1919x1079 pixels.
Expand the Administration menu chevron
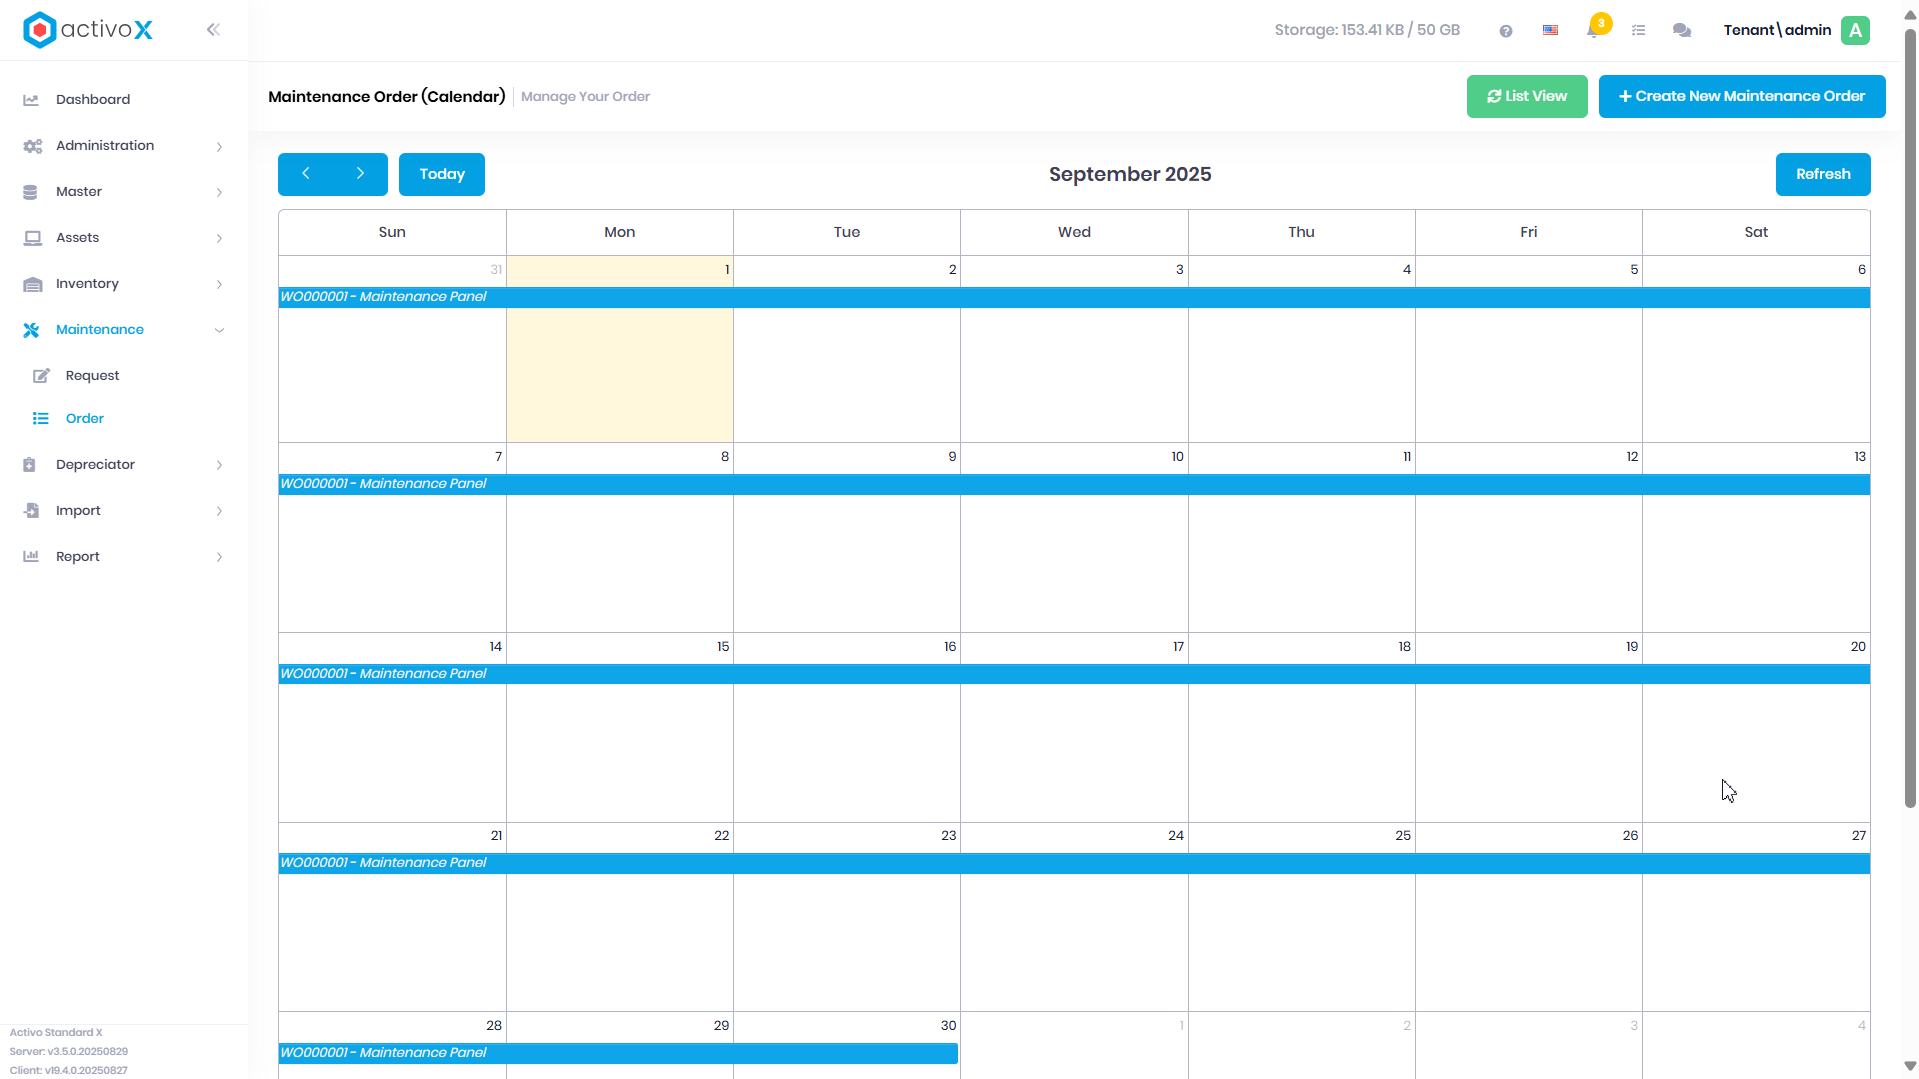pos(219,147)
